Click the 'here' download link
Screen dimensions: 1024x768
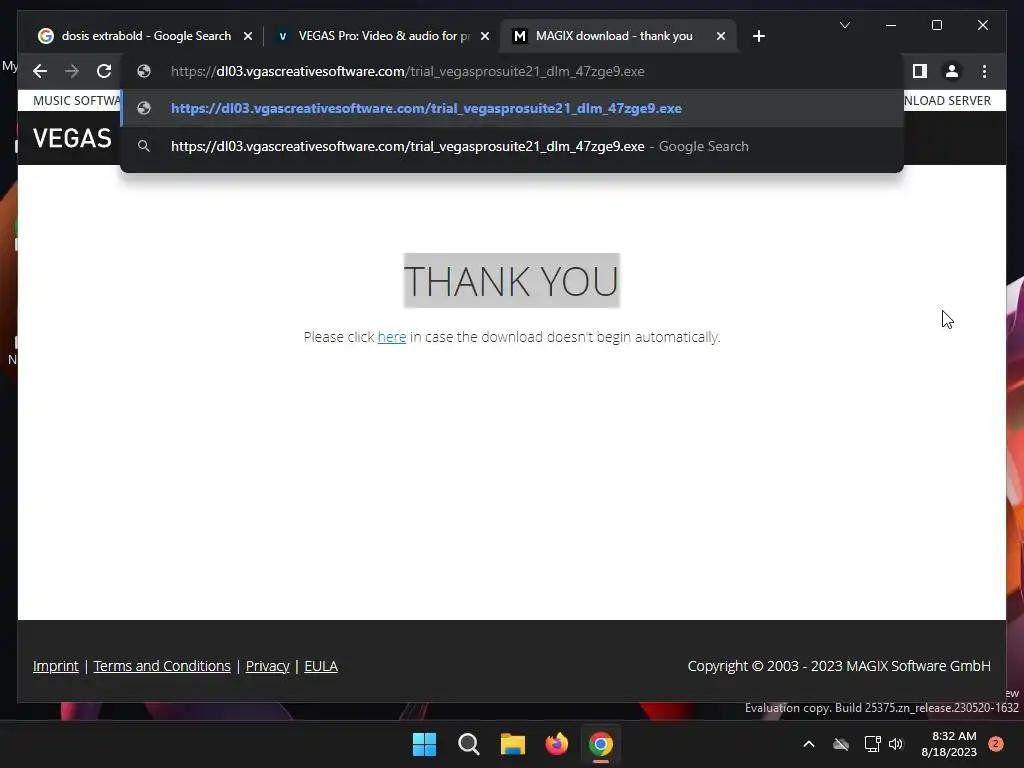[392, 337]
